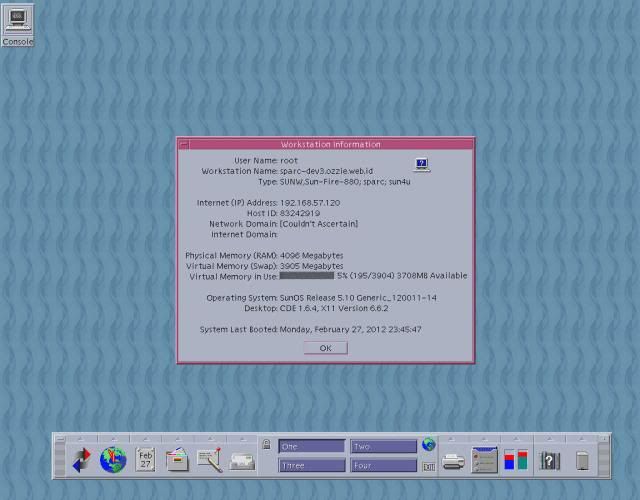This screenshot has width=640, height=500.
Task: Expand the subpanel arrow above Text Note
Action: [210, 439]
